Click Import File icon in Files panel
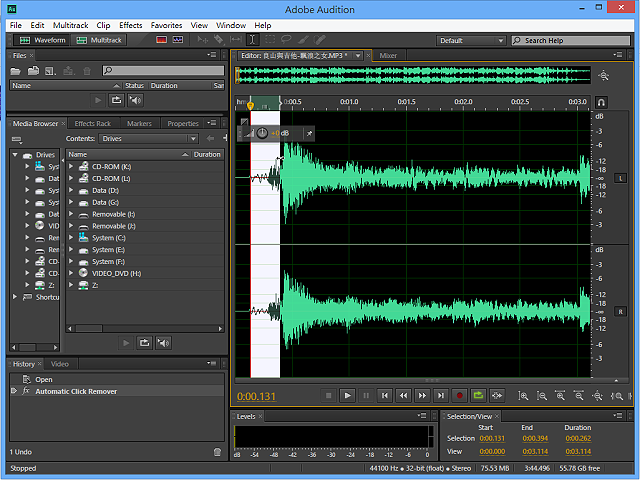640x480 pixels. point(33,71)
